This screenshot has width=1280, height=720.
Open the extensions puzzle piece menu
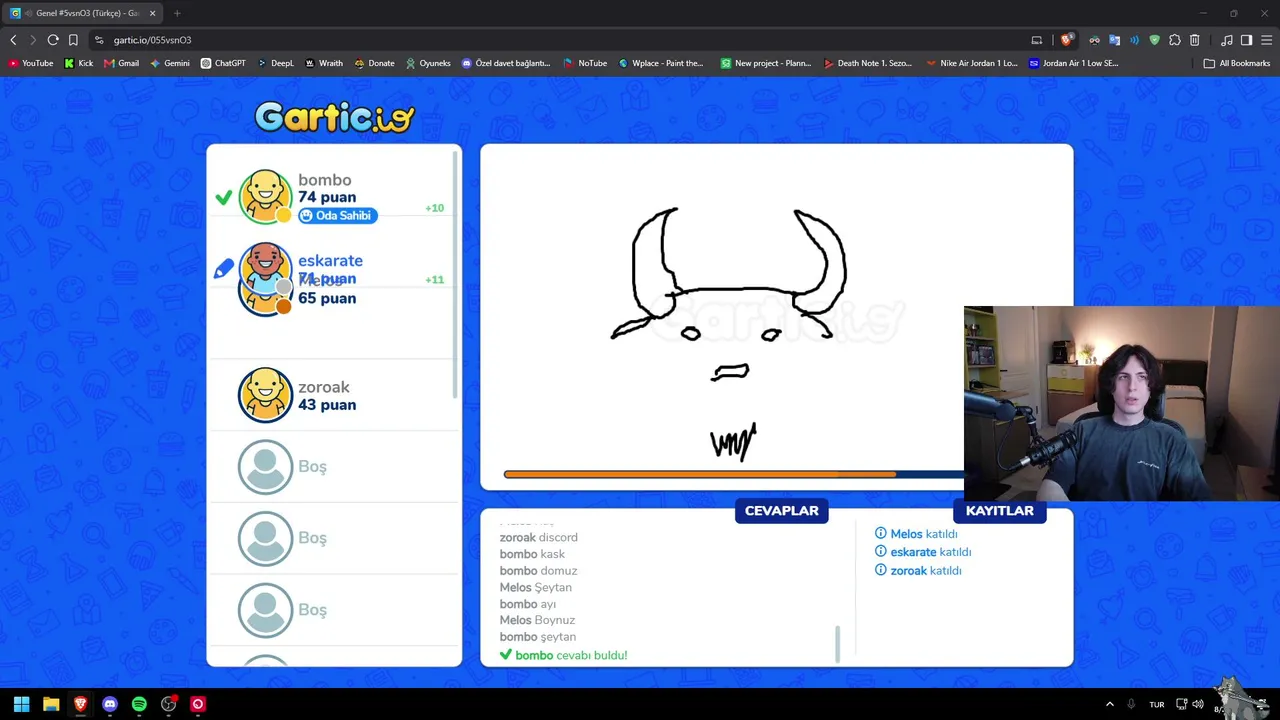[x=1174, y=40]
